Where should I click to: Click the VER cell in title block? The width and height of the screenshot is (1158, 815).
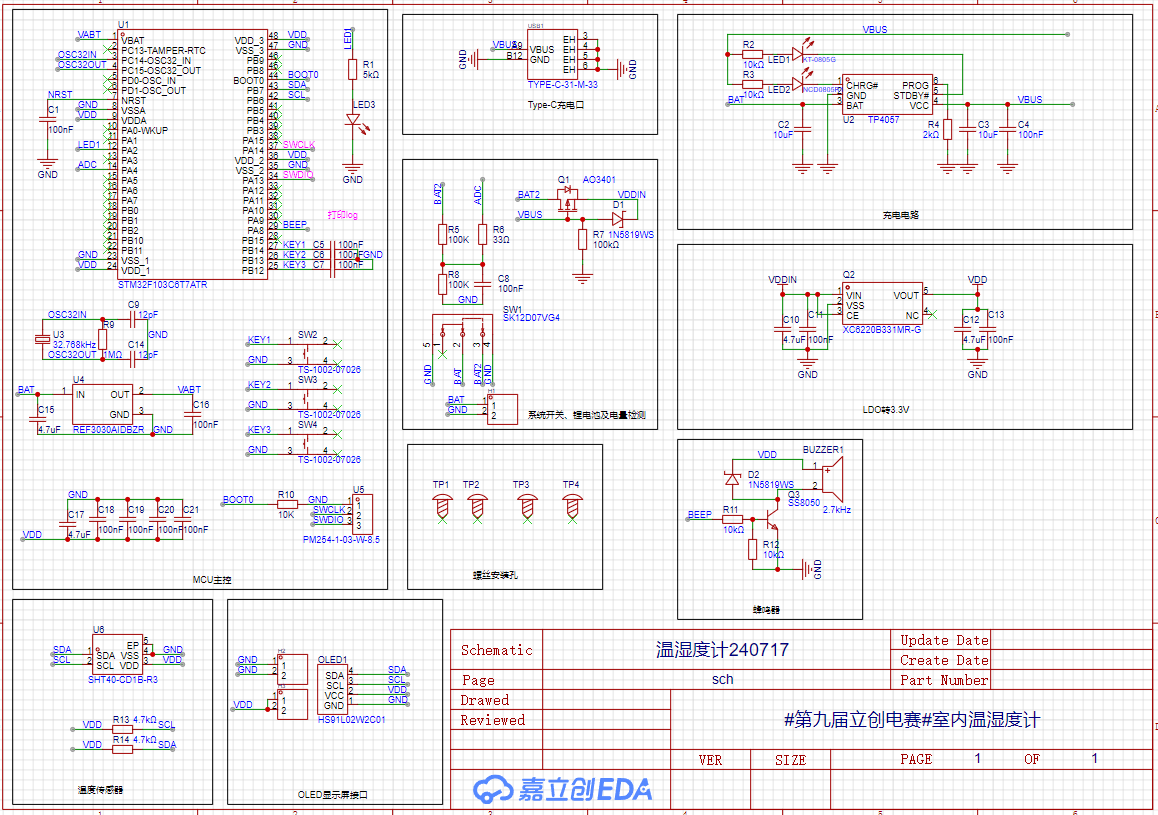(x=710, y=760)
